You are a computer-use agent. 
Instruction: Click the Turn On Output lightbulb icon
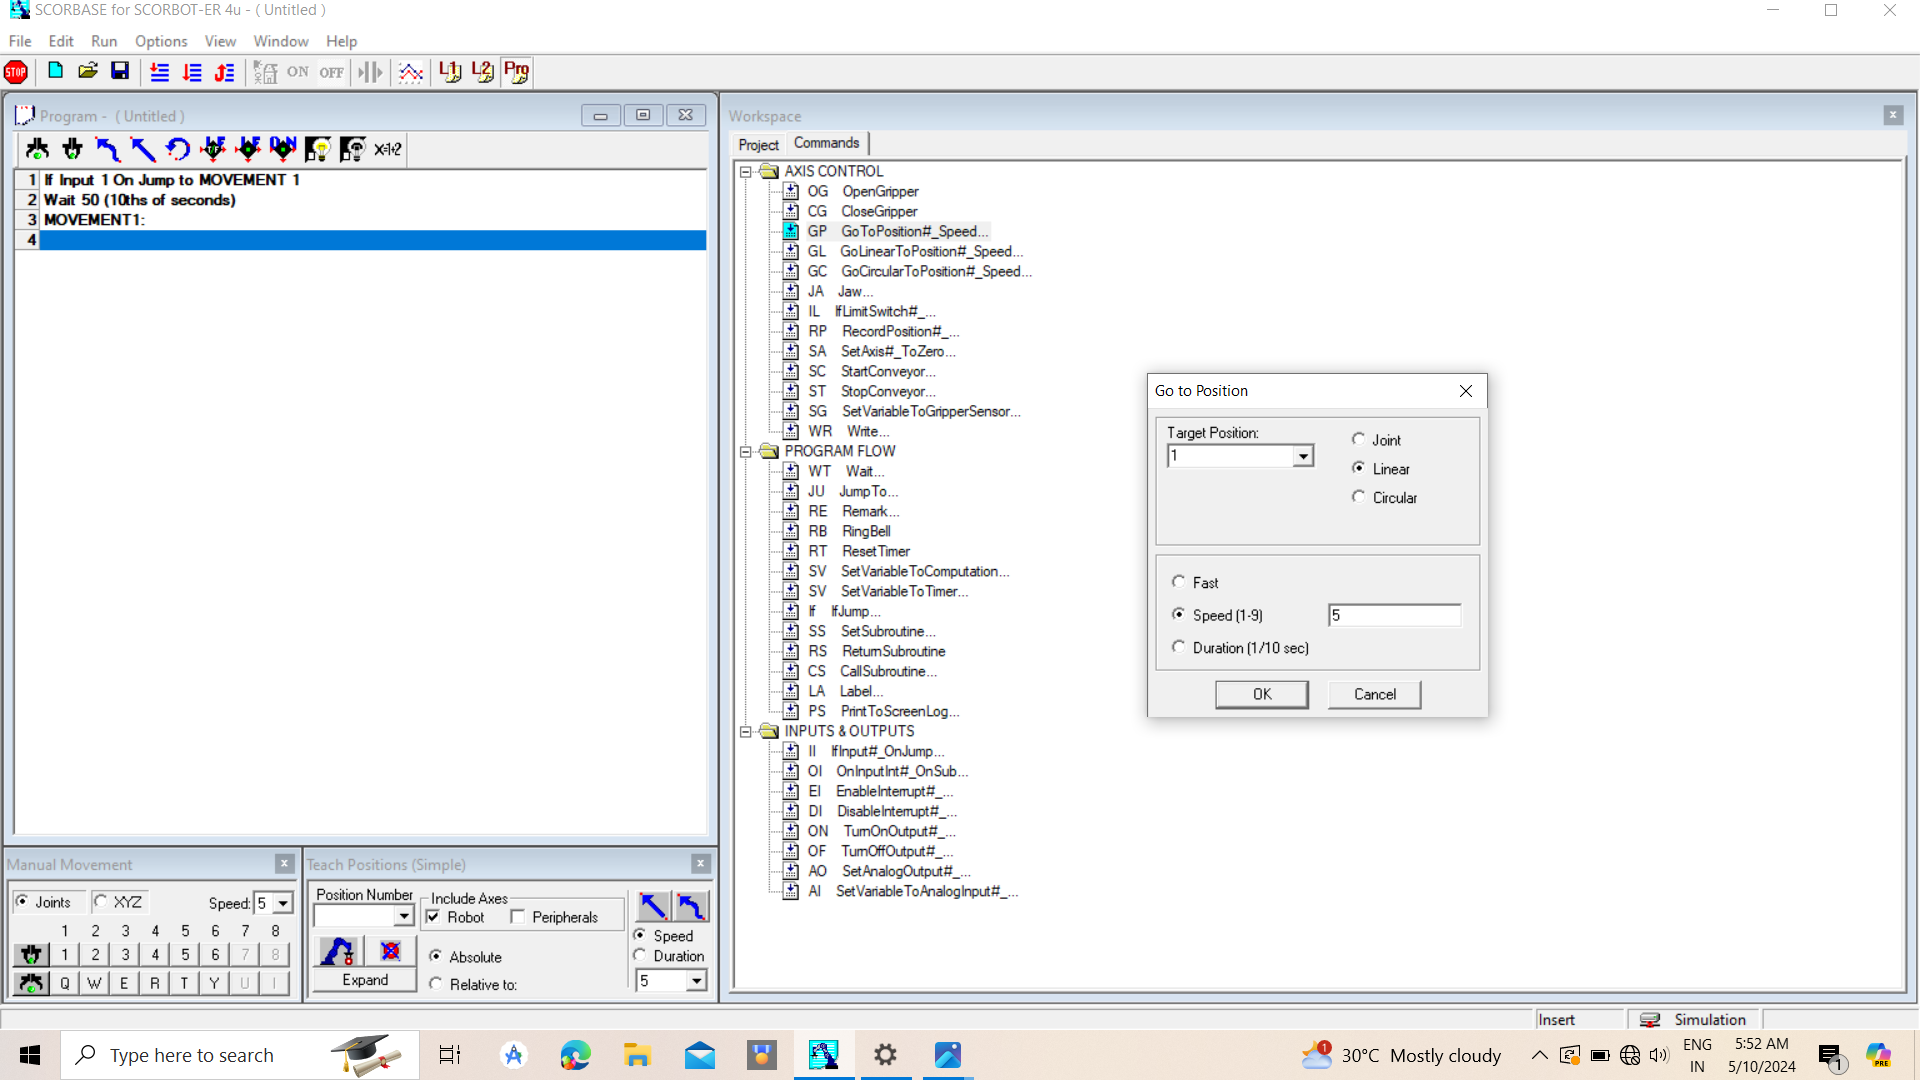pos(318,149)
